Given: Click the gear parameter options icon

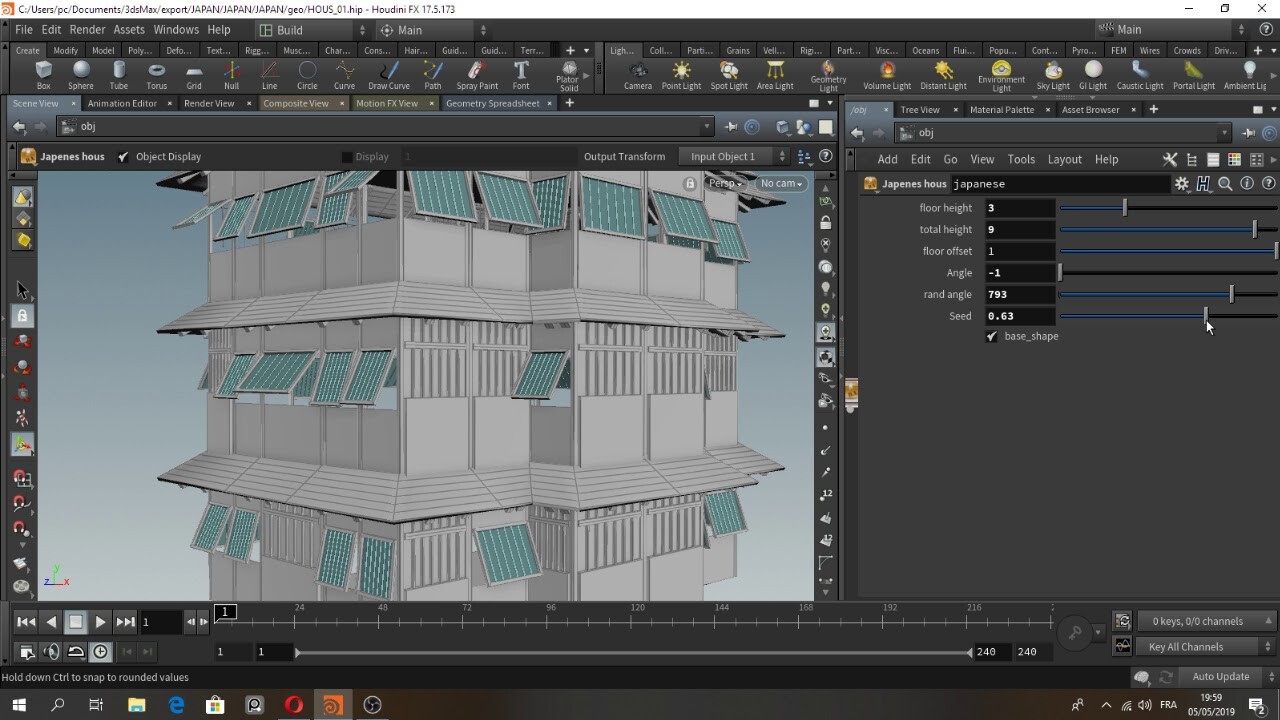Looking at the screenshot, I should [1182, 183].
